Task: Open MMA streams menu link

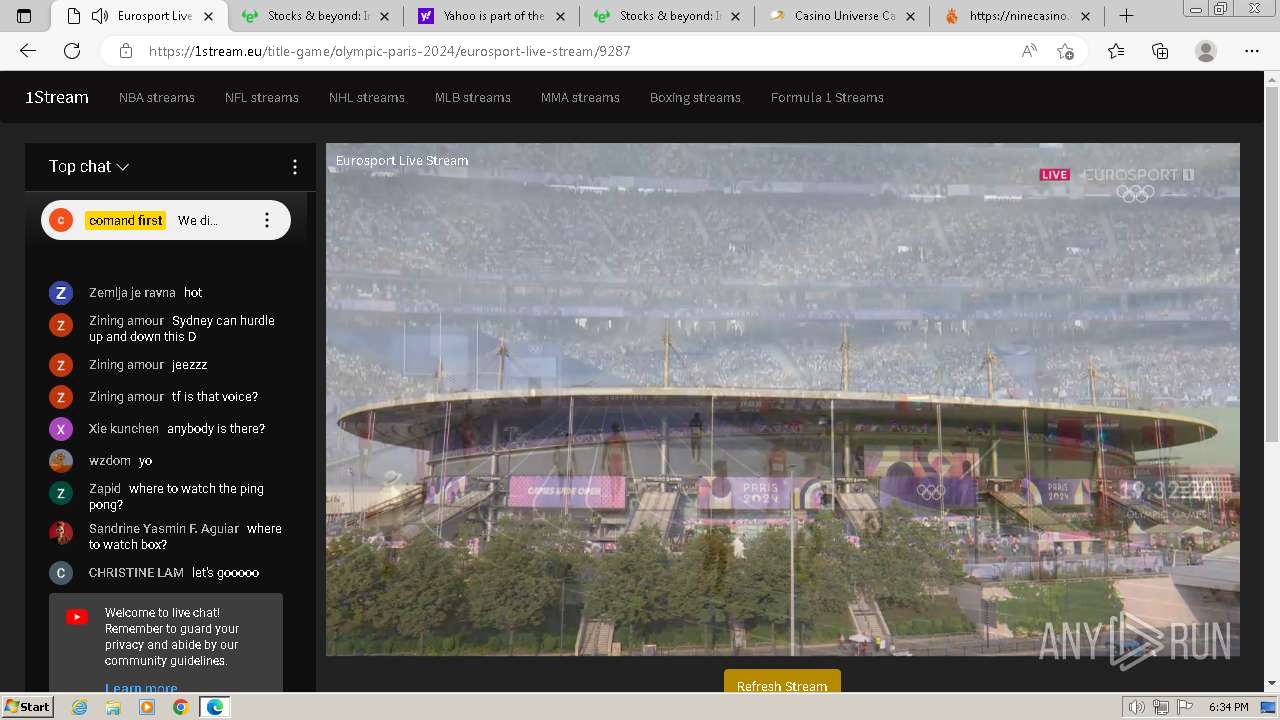Action: click(580, 97)
